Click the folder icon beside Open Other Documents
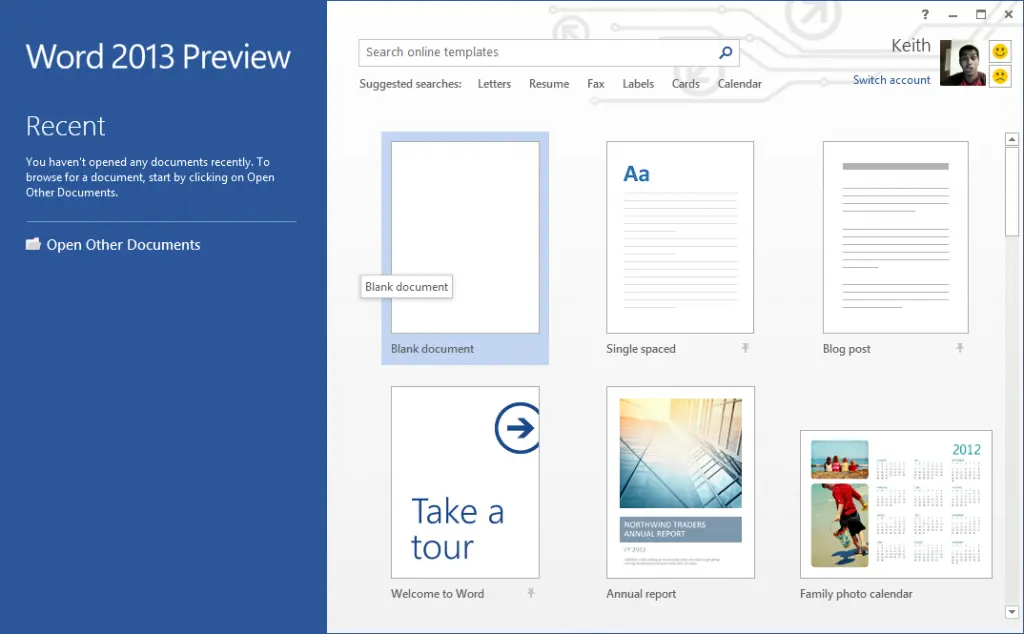The width and height of the screenshot is (1024, 634). pyautogui.click(x=33, y=244)
